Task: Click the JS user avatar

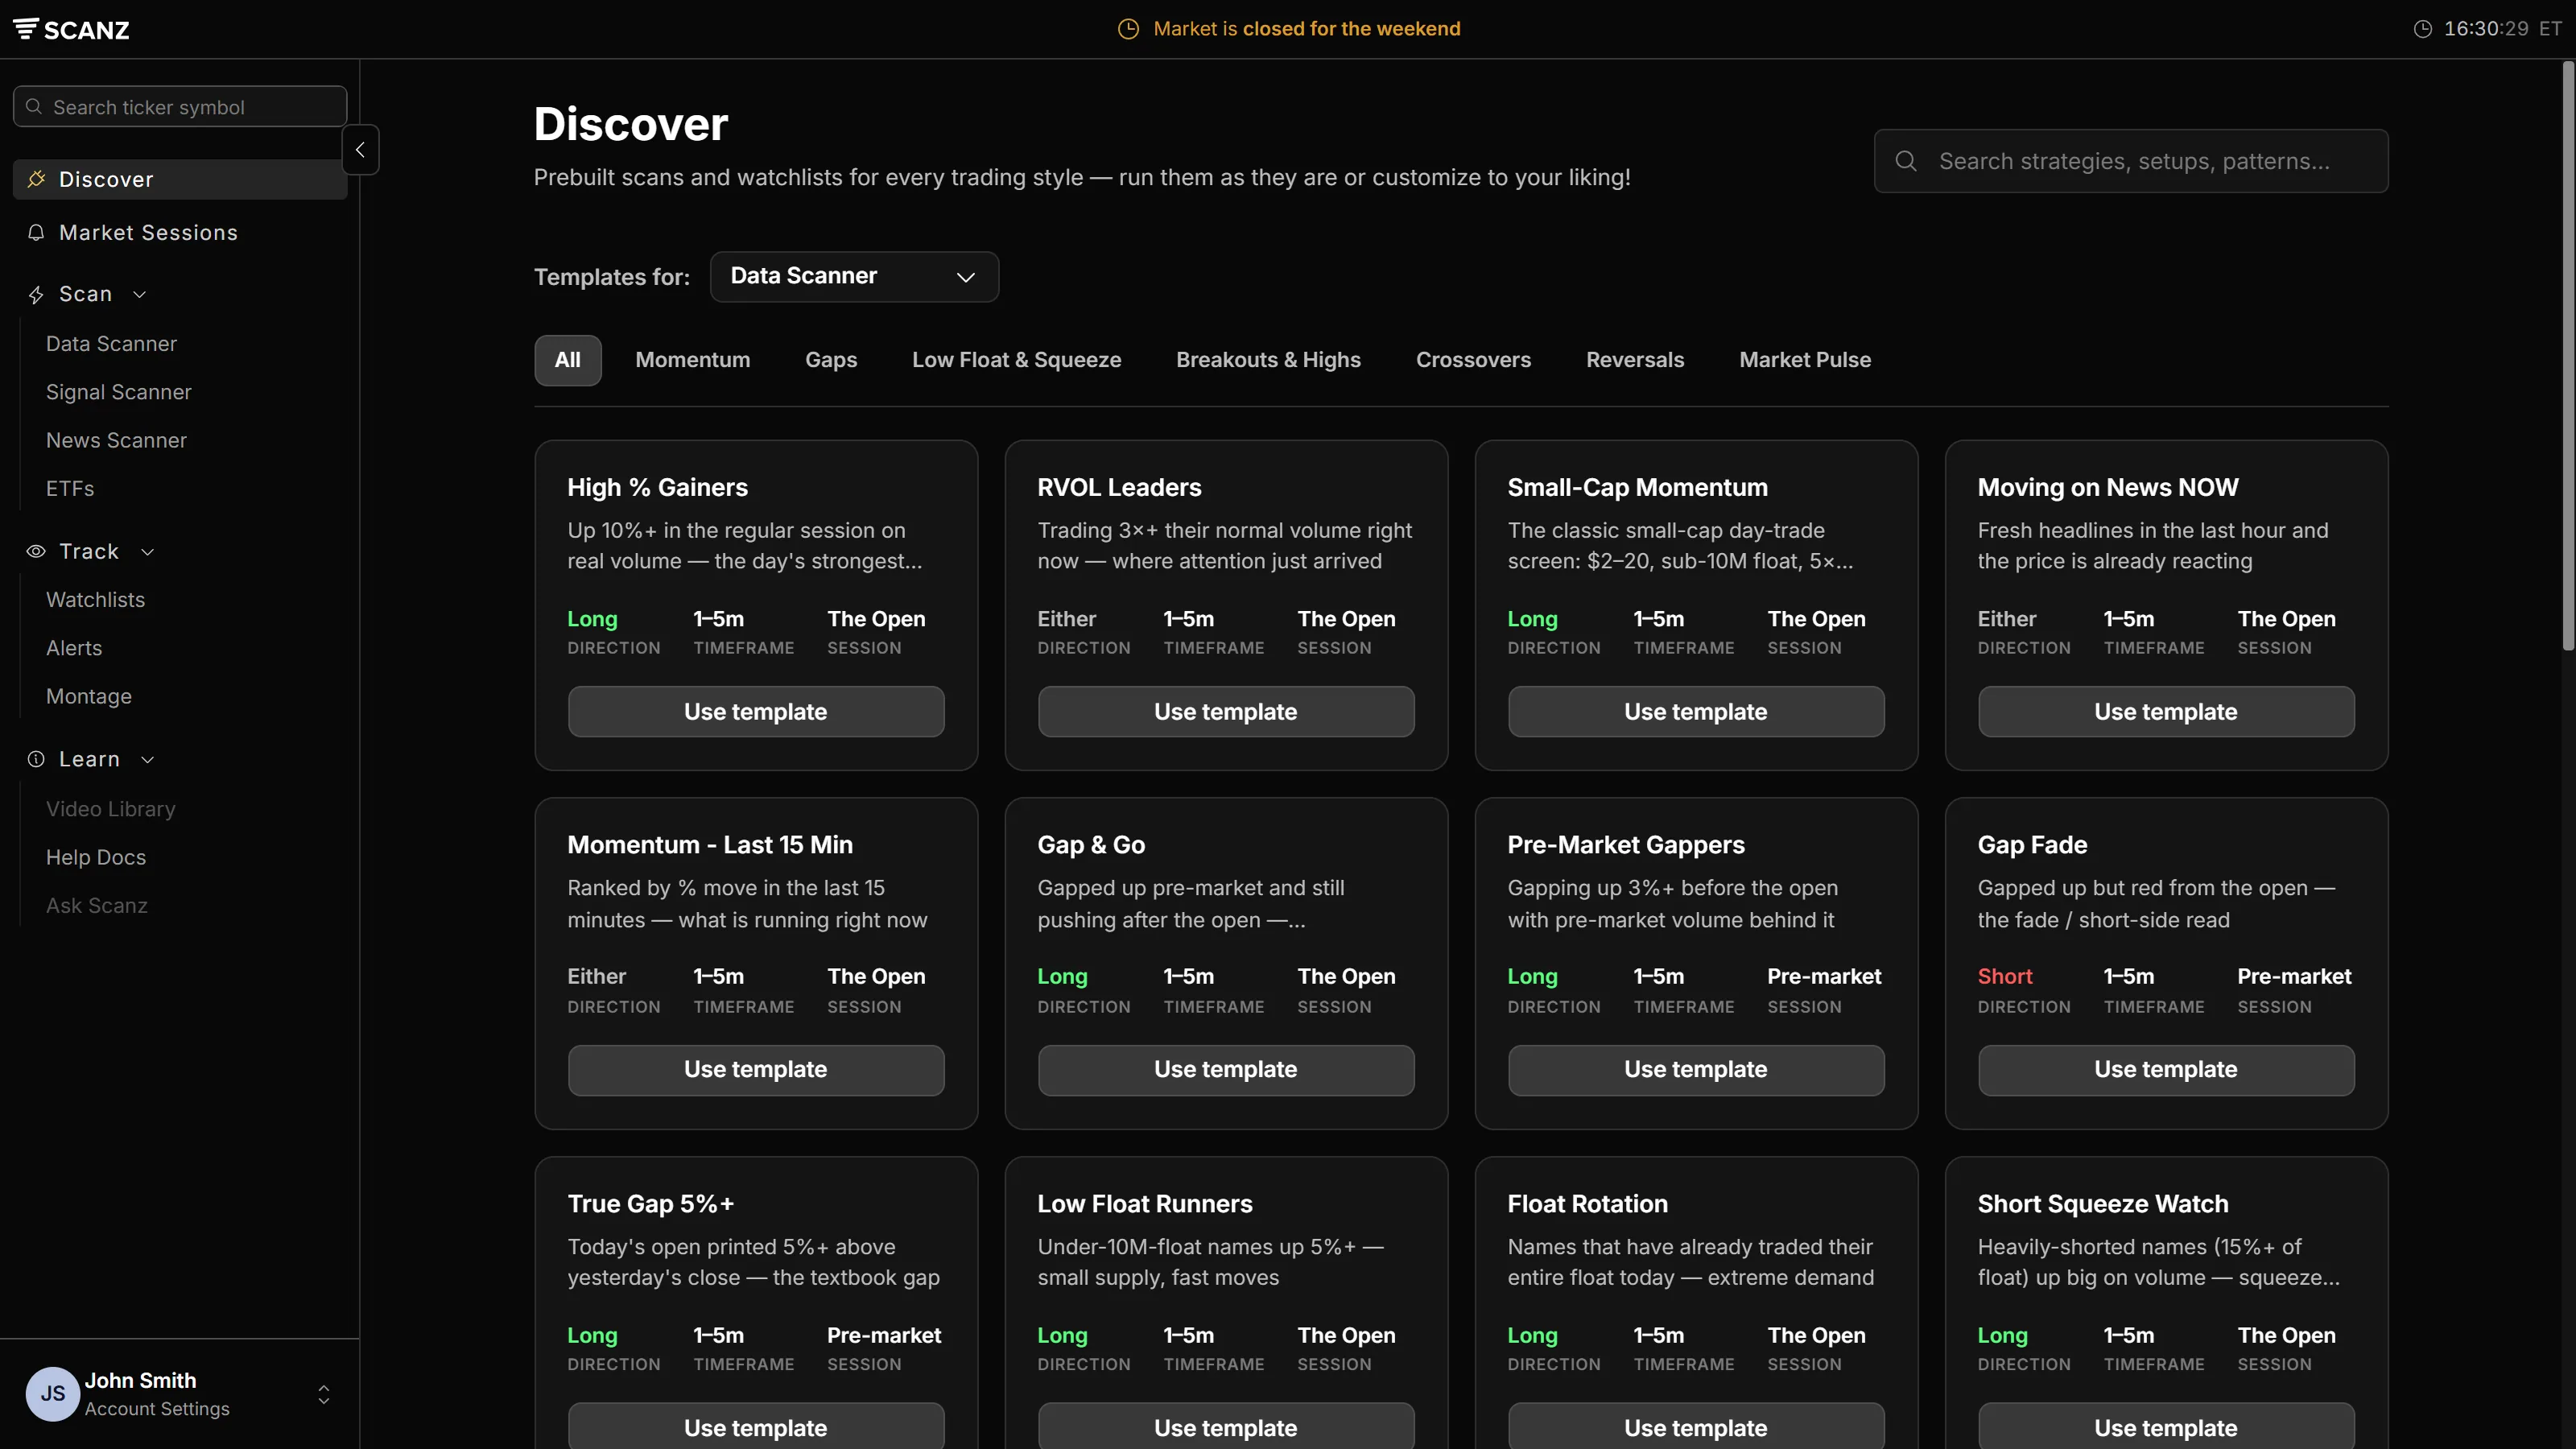Action: 53,1393
